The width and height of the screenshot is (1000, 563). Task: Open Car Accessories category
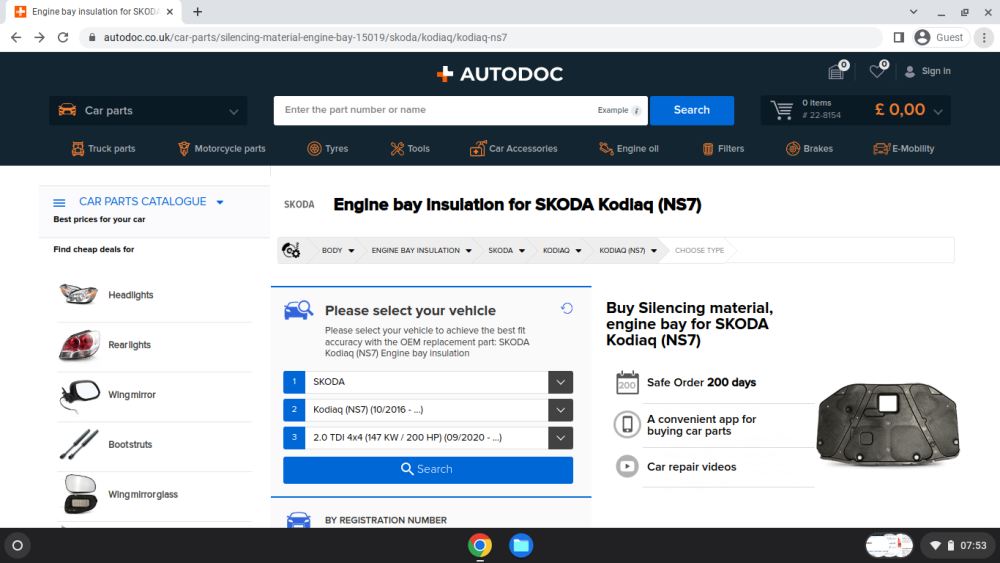tap(513, 149)
